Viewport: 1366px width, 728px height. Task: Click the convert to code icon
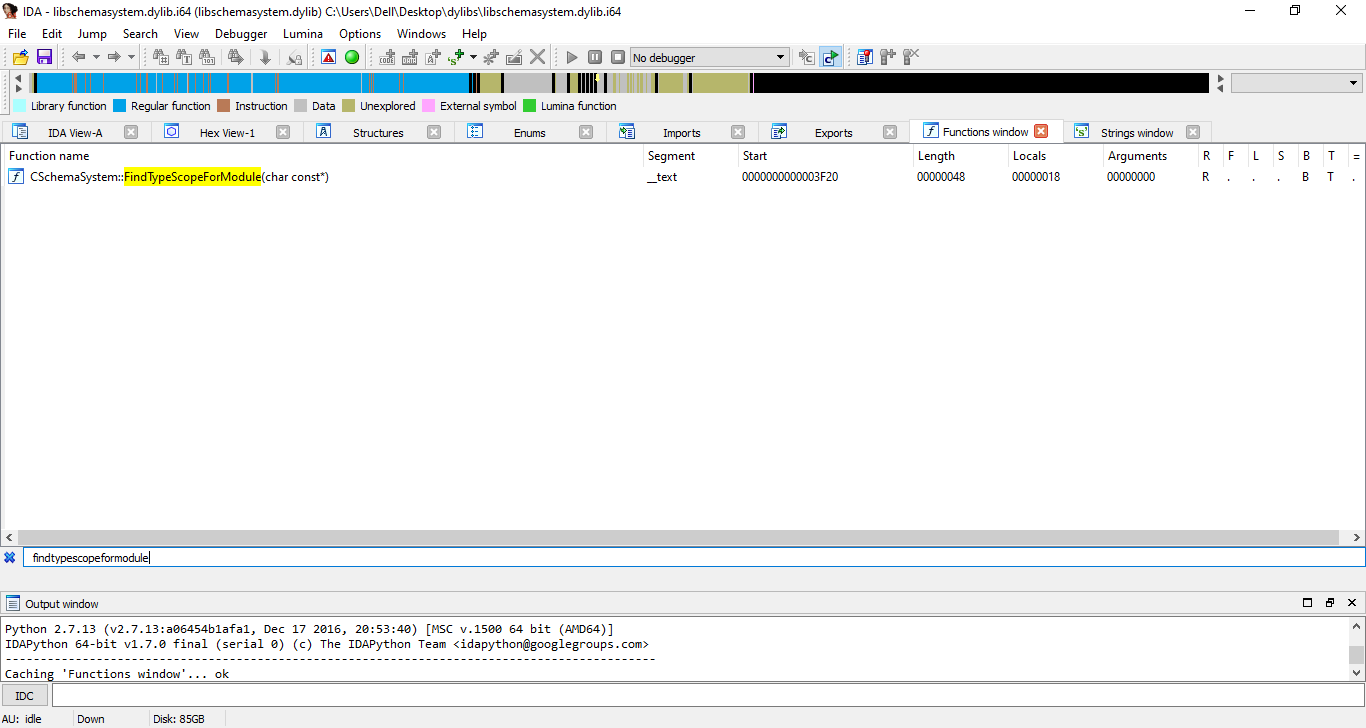[387, 57]
